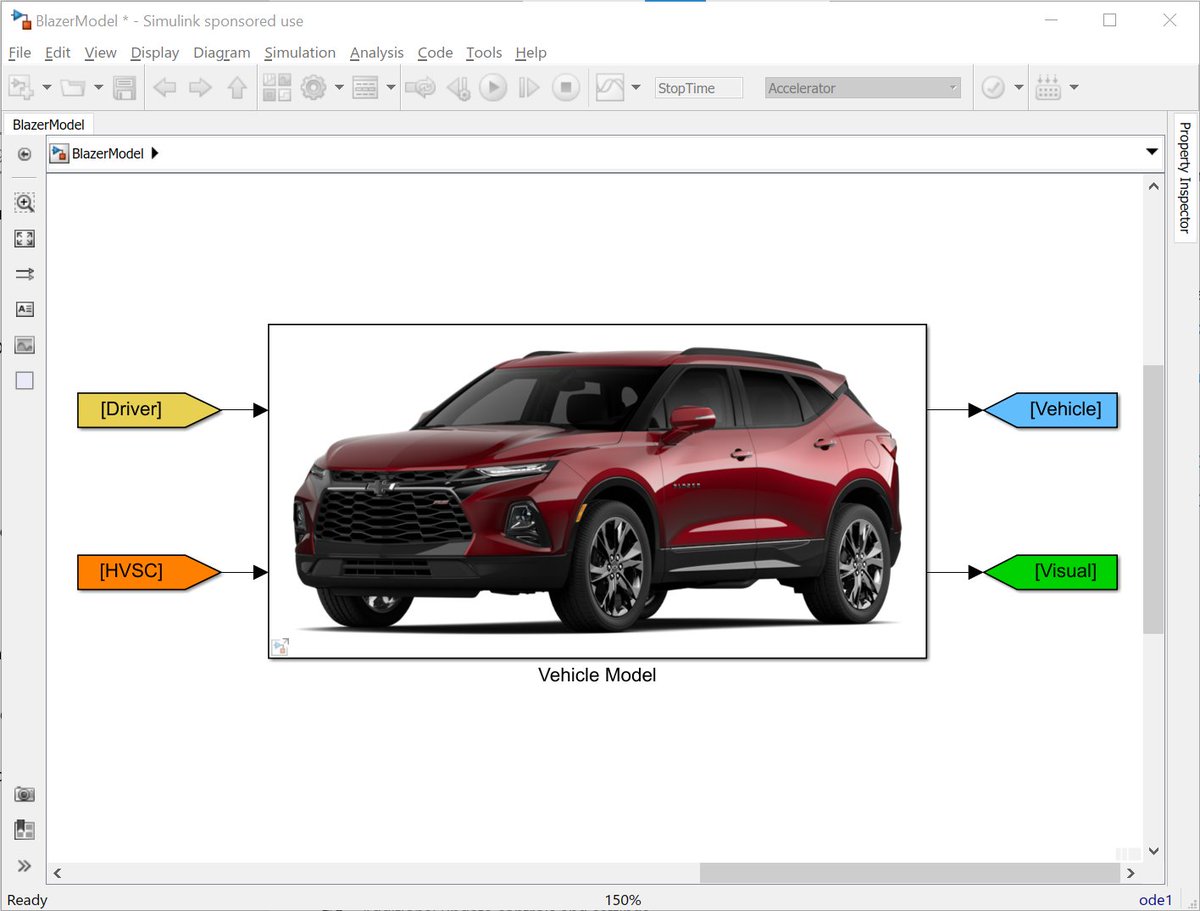1200x911 pixels.
Task: Expand the Open folder dropdown arrow
Action: tap(98, 88)
